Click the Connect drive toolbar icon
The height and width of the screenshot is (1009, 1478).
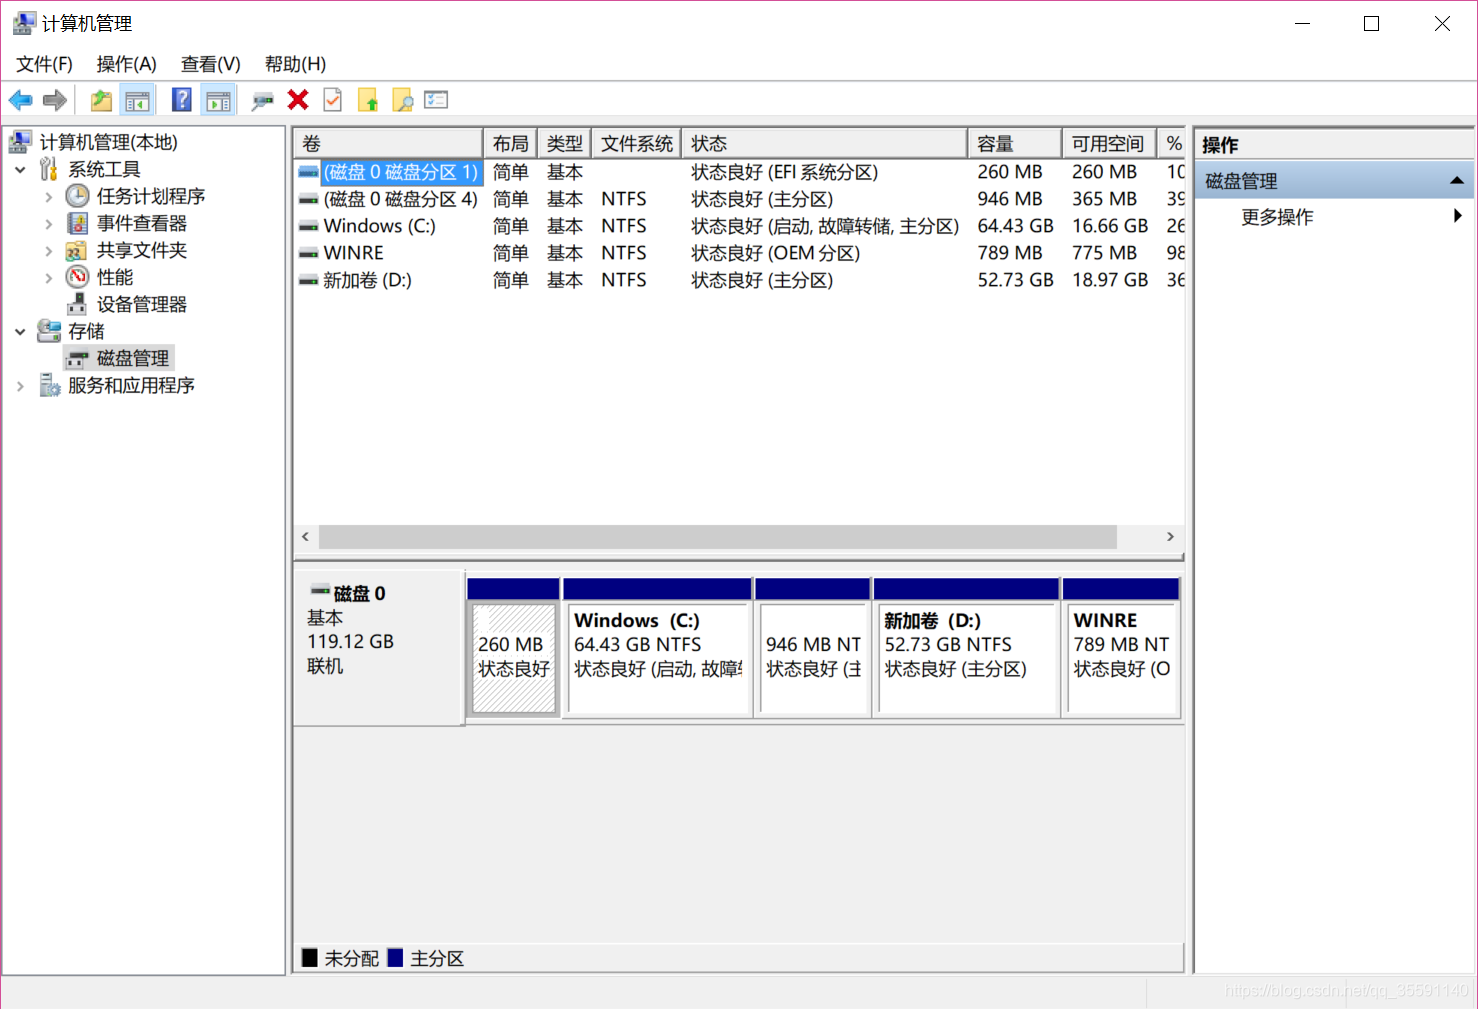pyautogui.click(x=263, y=100)
